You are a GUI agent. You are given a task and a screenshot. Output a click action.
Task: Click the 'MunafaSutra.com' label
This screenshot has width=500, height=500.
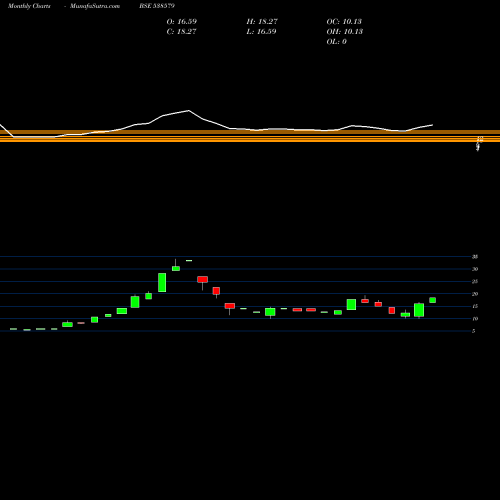(x=95, y=6)
